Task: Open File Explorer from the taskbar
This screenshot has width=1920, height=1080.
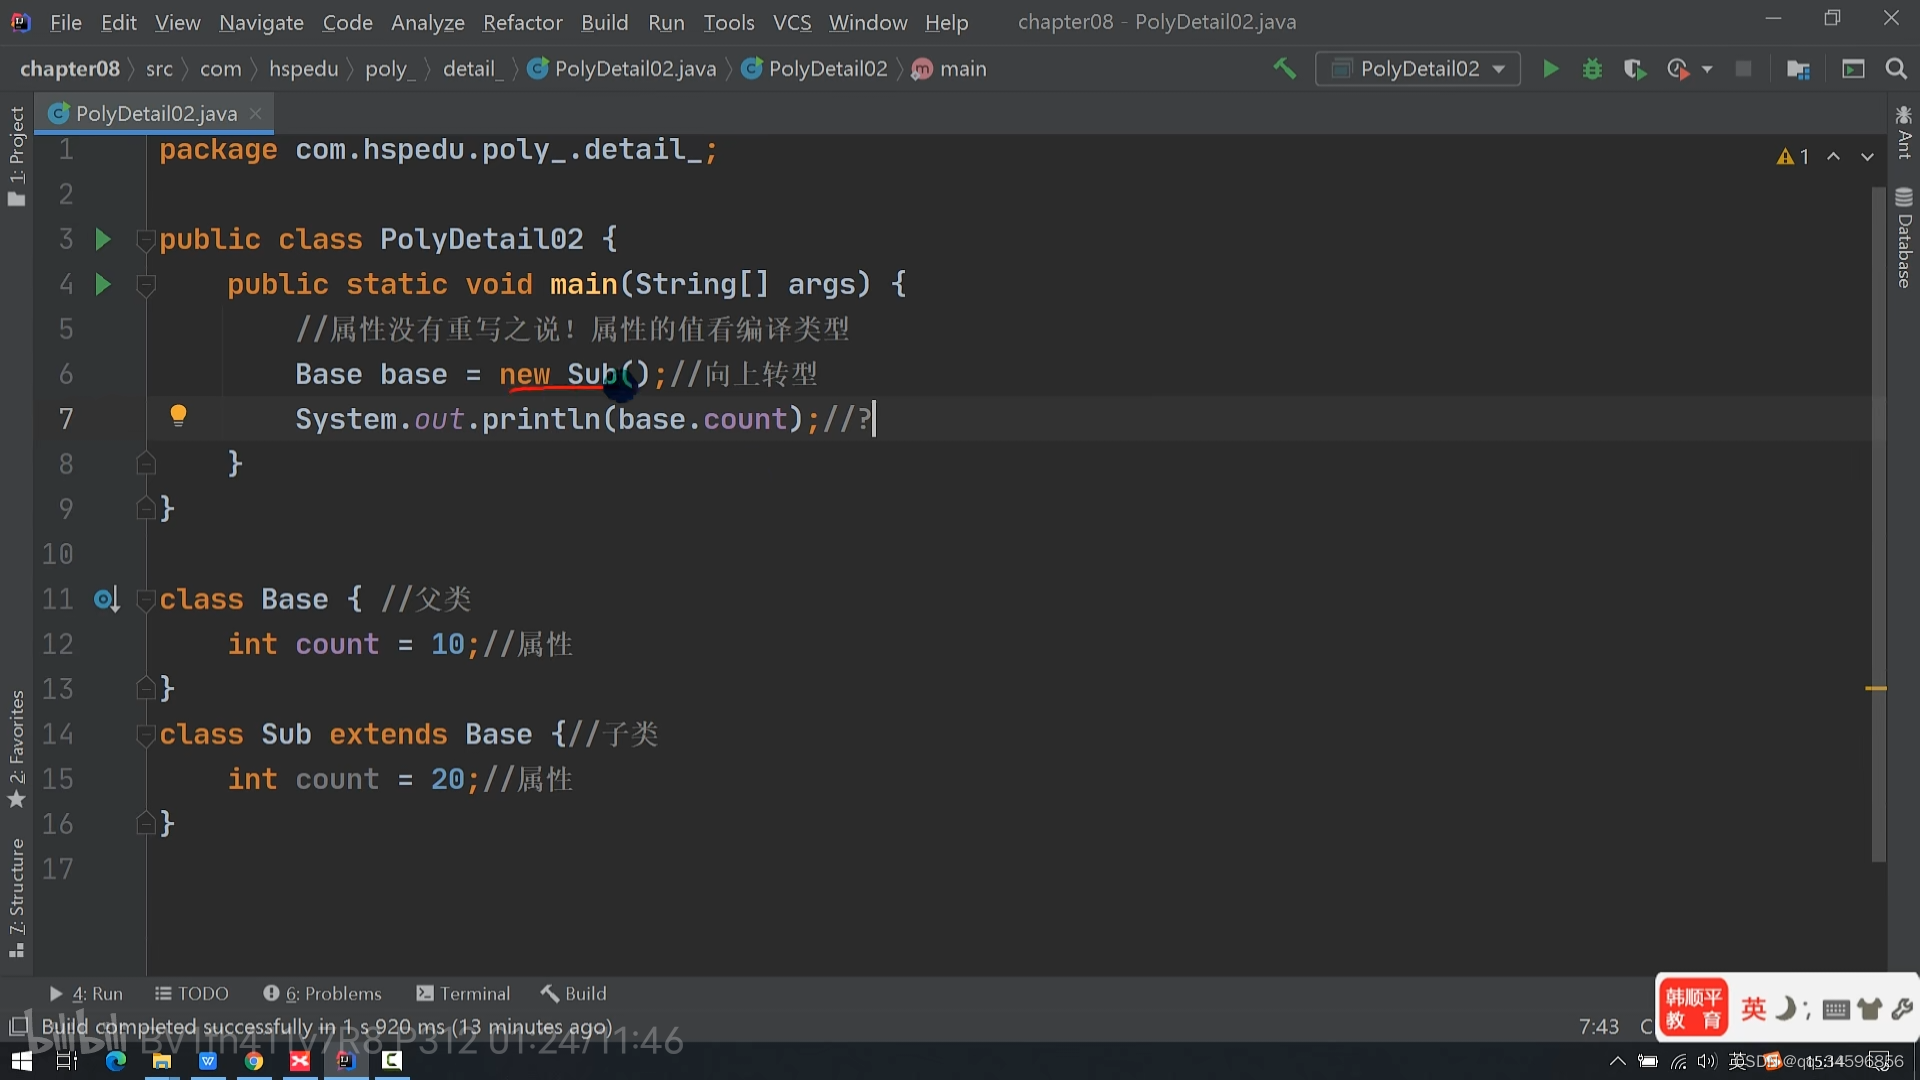Action: point(161,1061)
